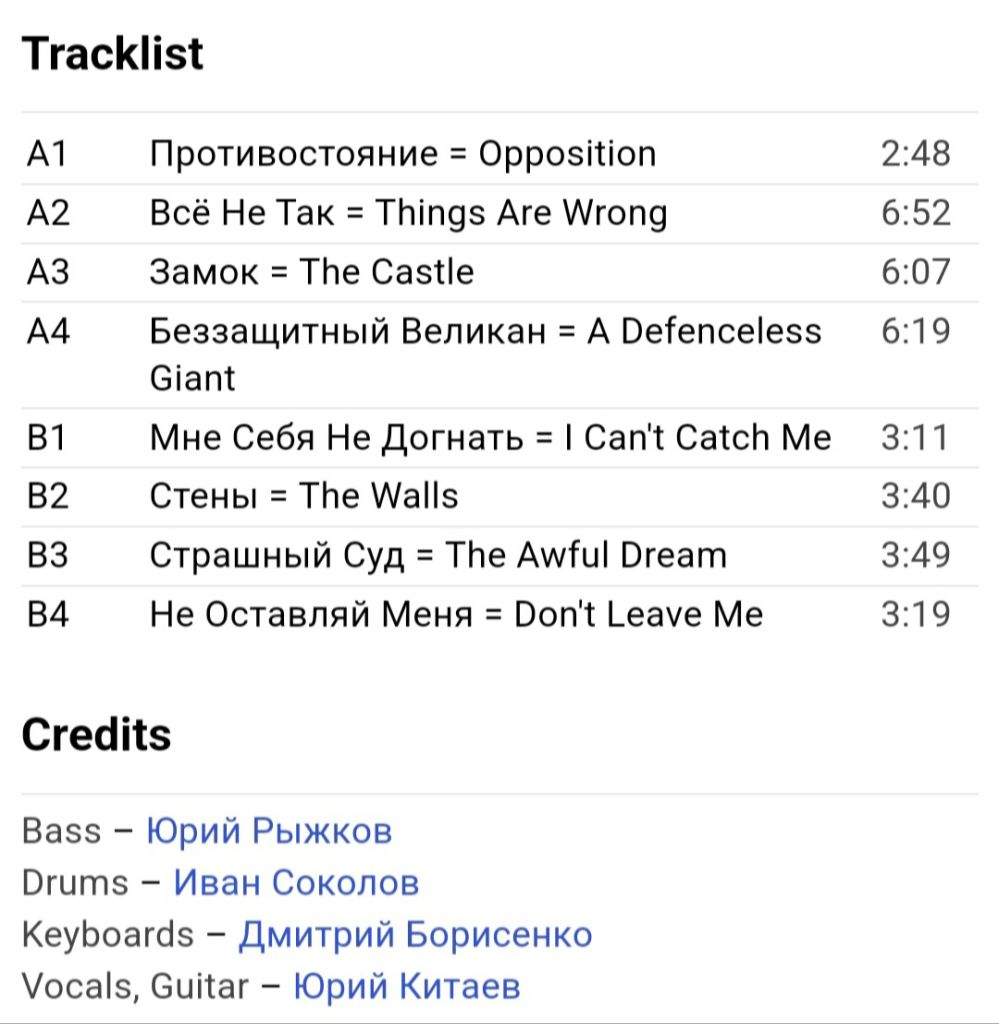Open the Юрий Китаев vocals credit link
This screenshot has height=1024, width=999.
(407, 986)
